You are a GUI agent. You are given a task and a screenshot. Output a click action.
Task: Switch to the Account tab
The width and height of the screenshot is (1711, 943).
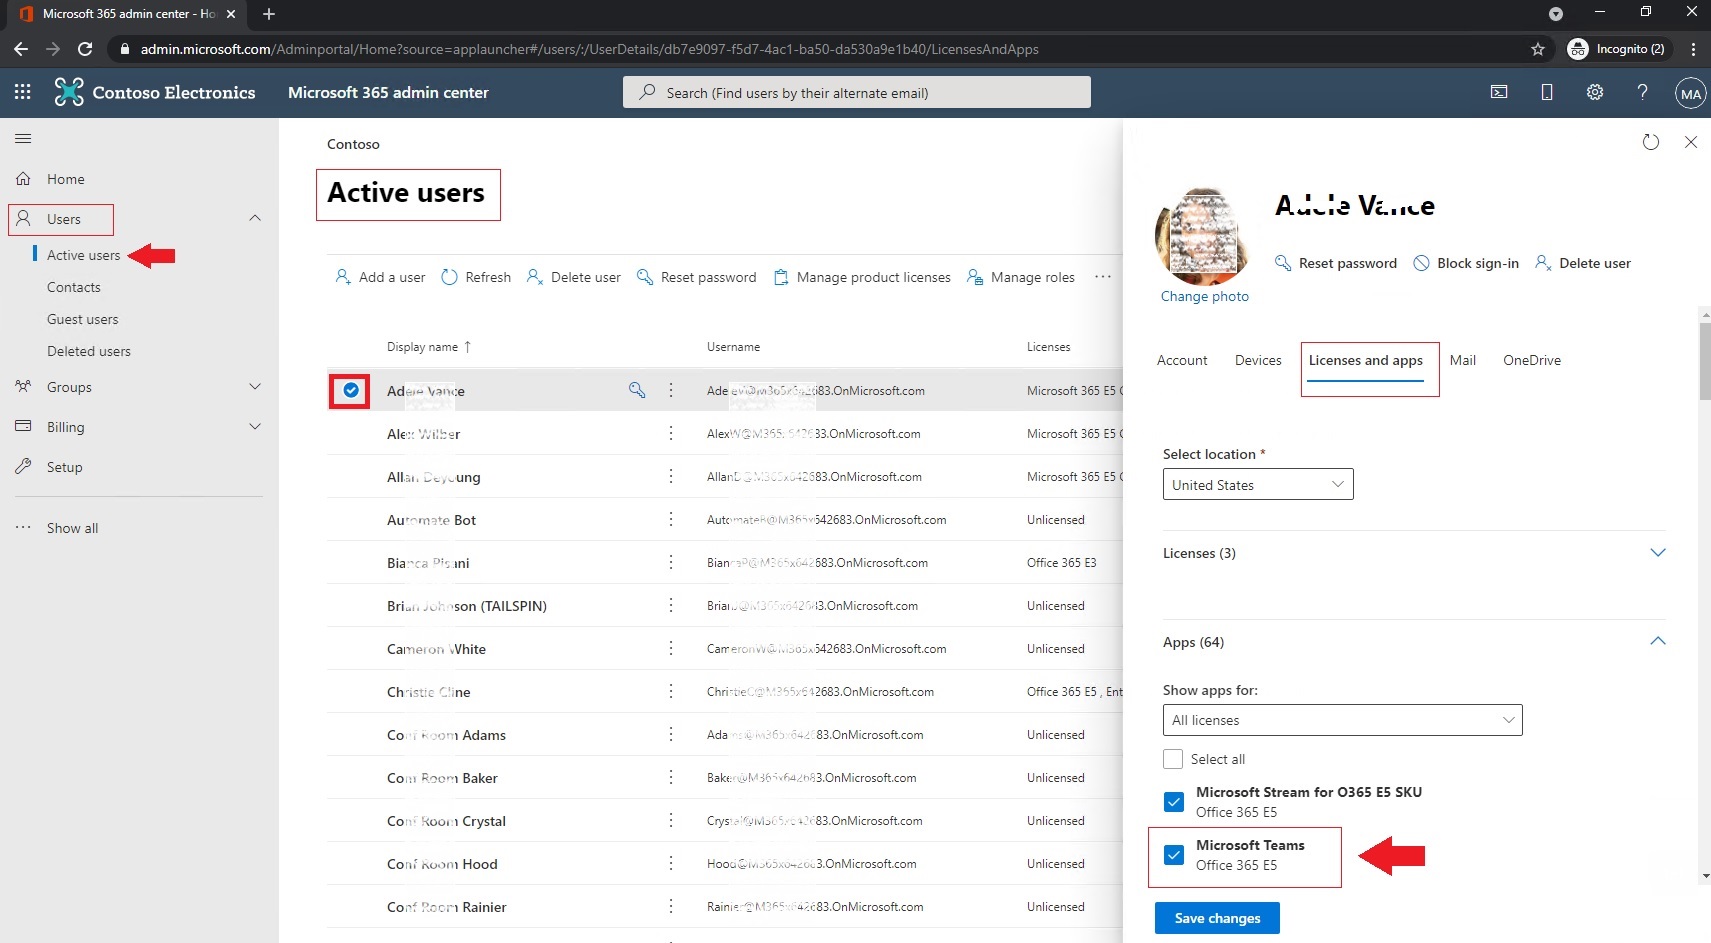[1182, 360]
